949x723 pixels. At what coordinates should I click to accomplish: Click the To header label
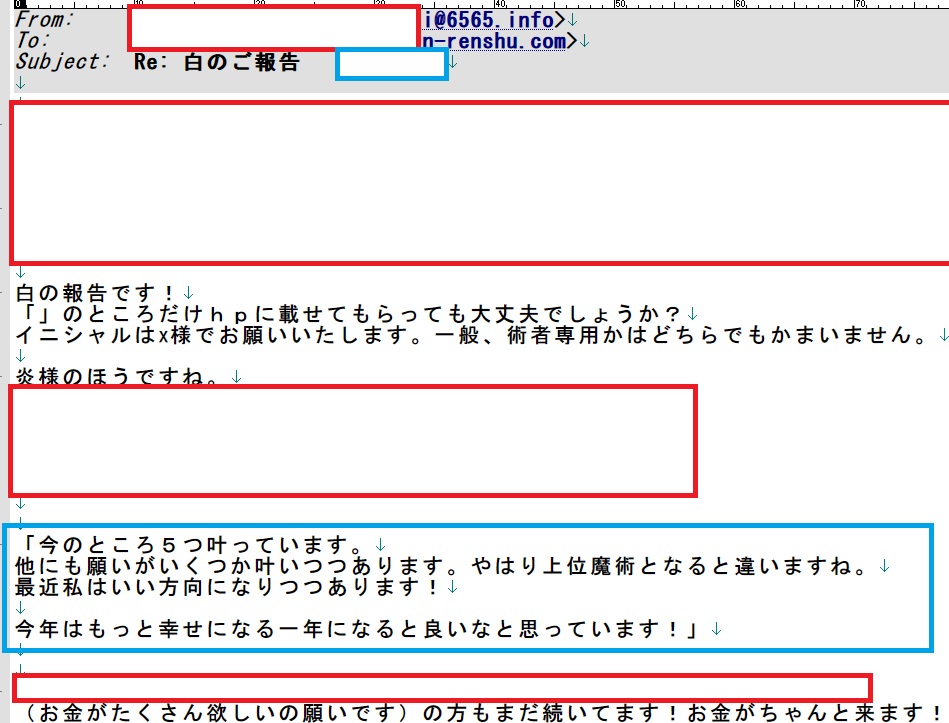(x=33, y=41)
